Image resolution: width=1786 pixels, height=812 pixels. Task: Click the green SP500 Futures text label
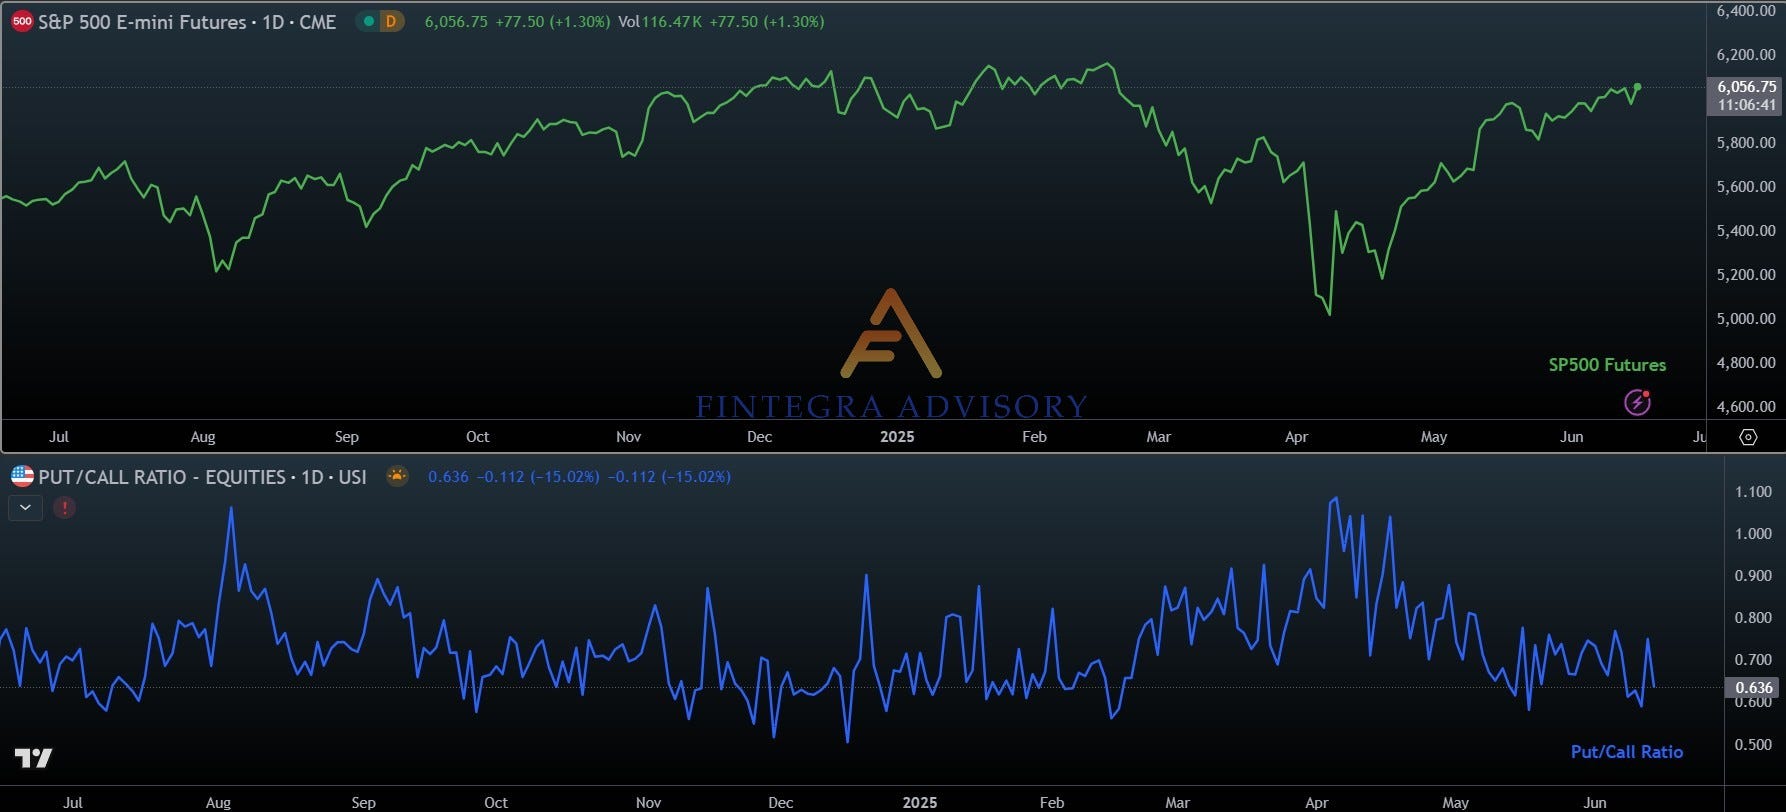pyautogui.click(x=1607, y=365)
